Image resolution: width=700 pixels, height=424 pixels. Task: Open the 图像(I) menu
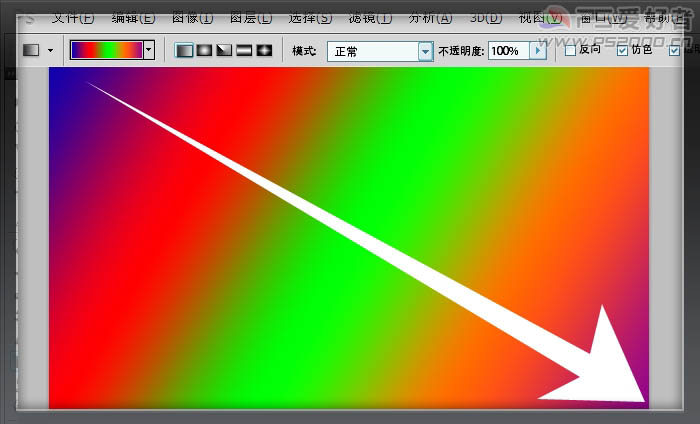click(192, 18)
